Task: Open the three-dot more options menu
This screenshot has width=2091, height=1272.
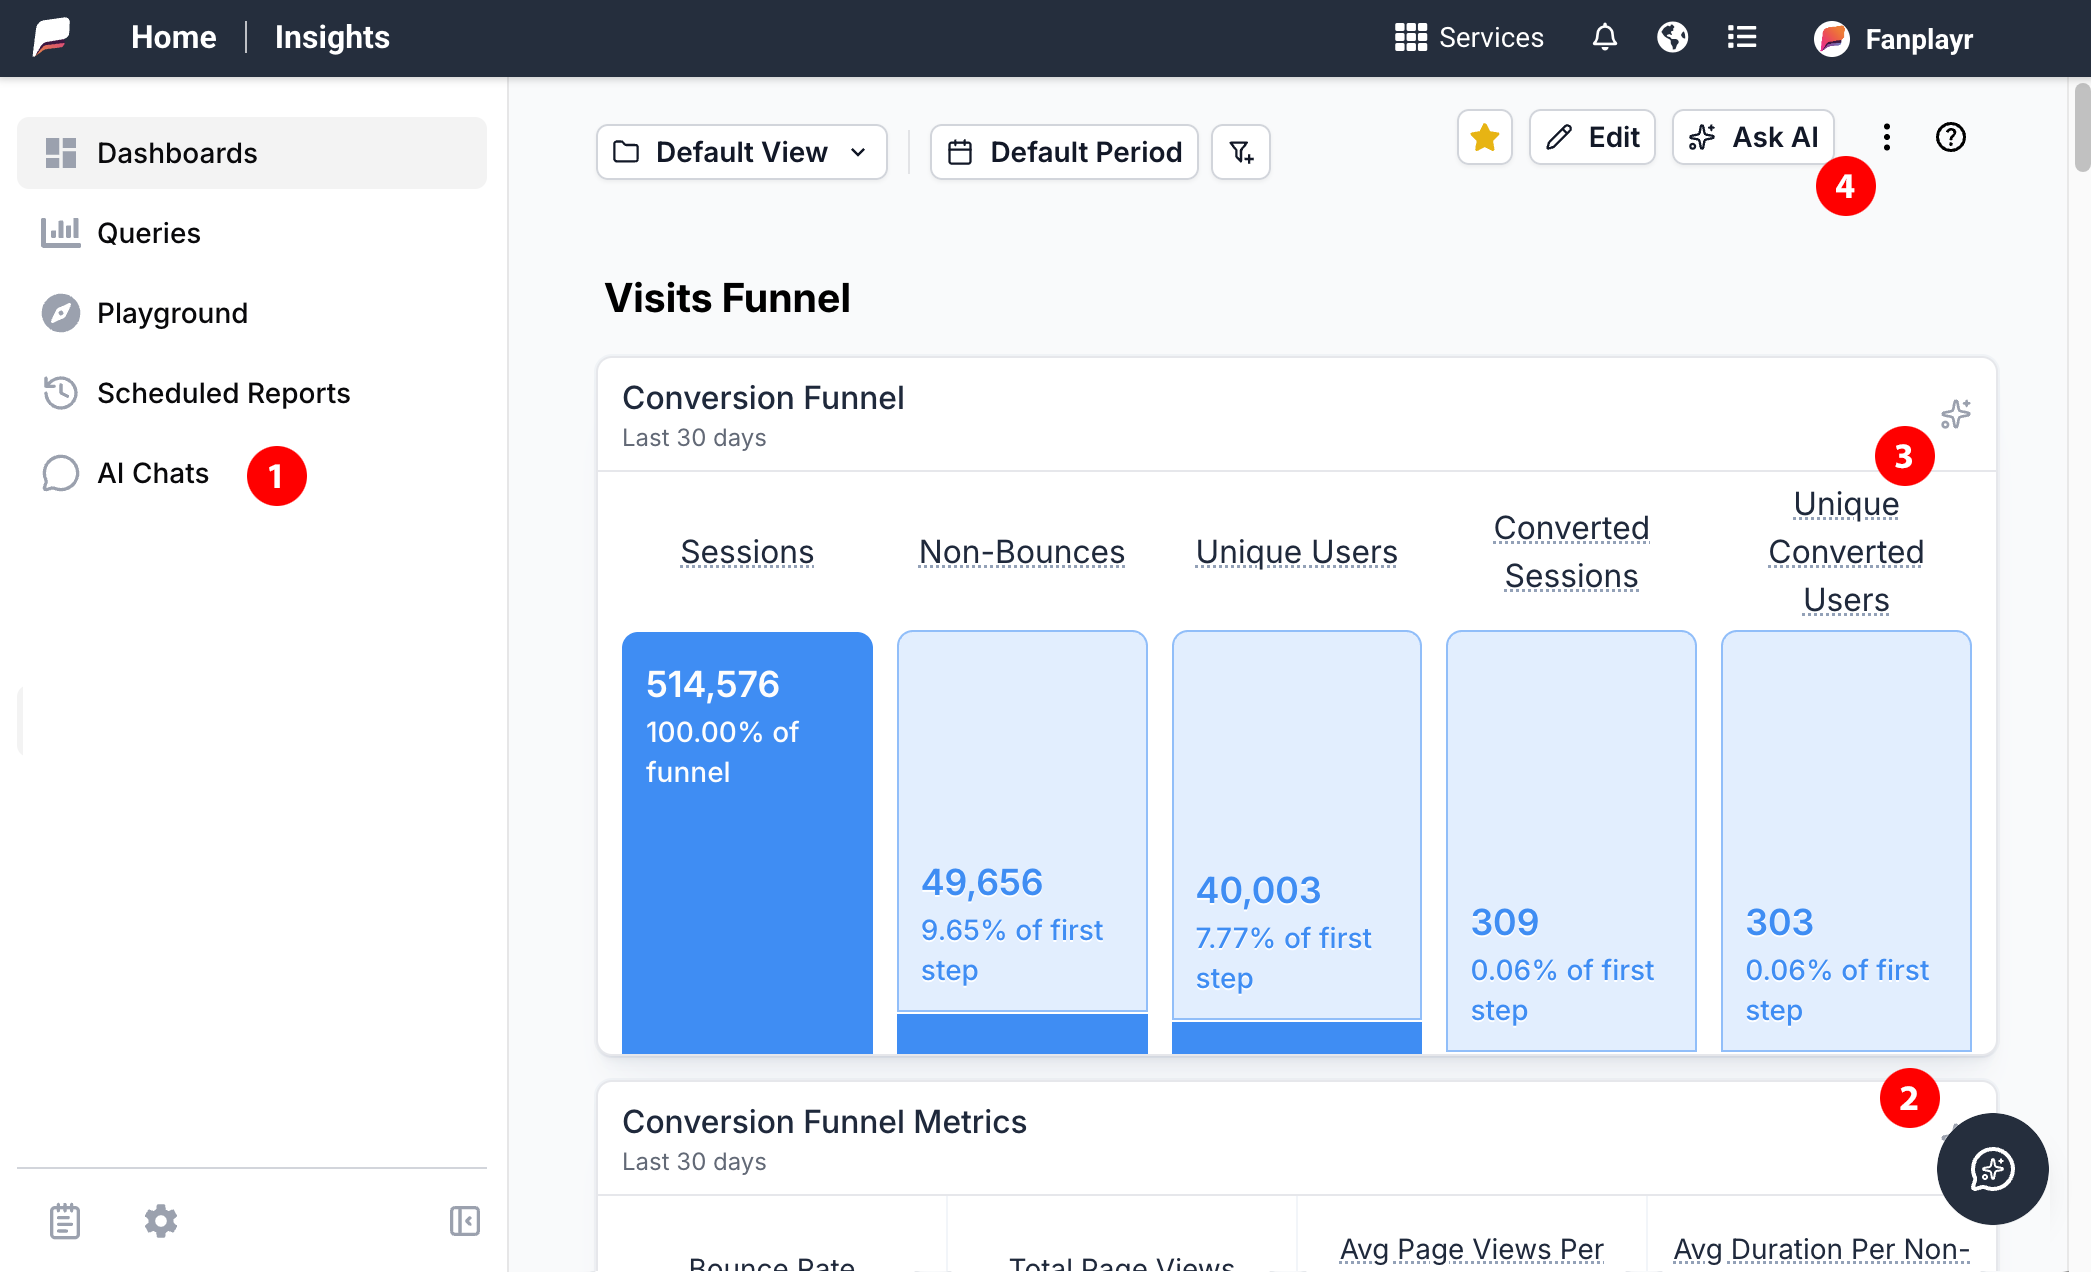Action: [x=1886, y=137]
